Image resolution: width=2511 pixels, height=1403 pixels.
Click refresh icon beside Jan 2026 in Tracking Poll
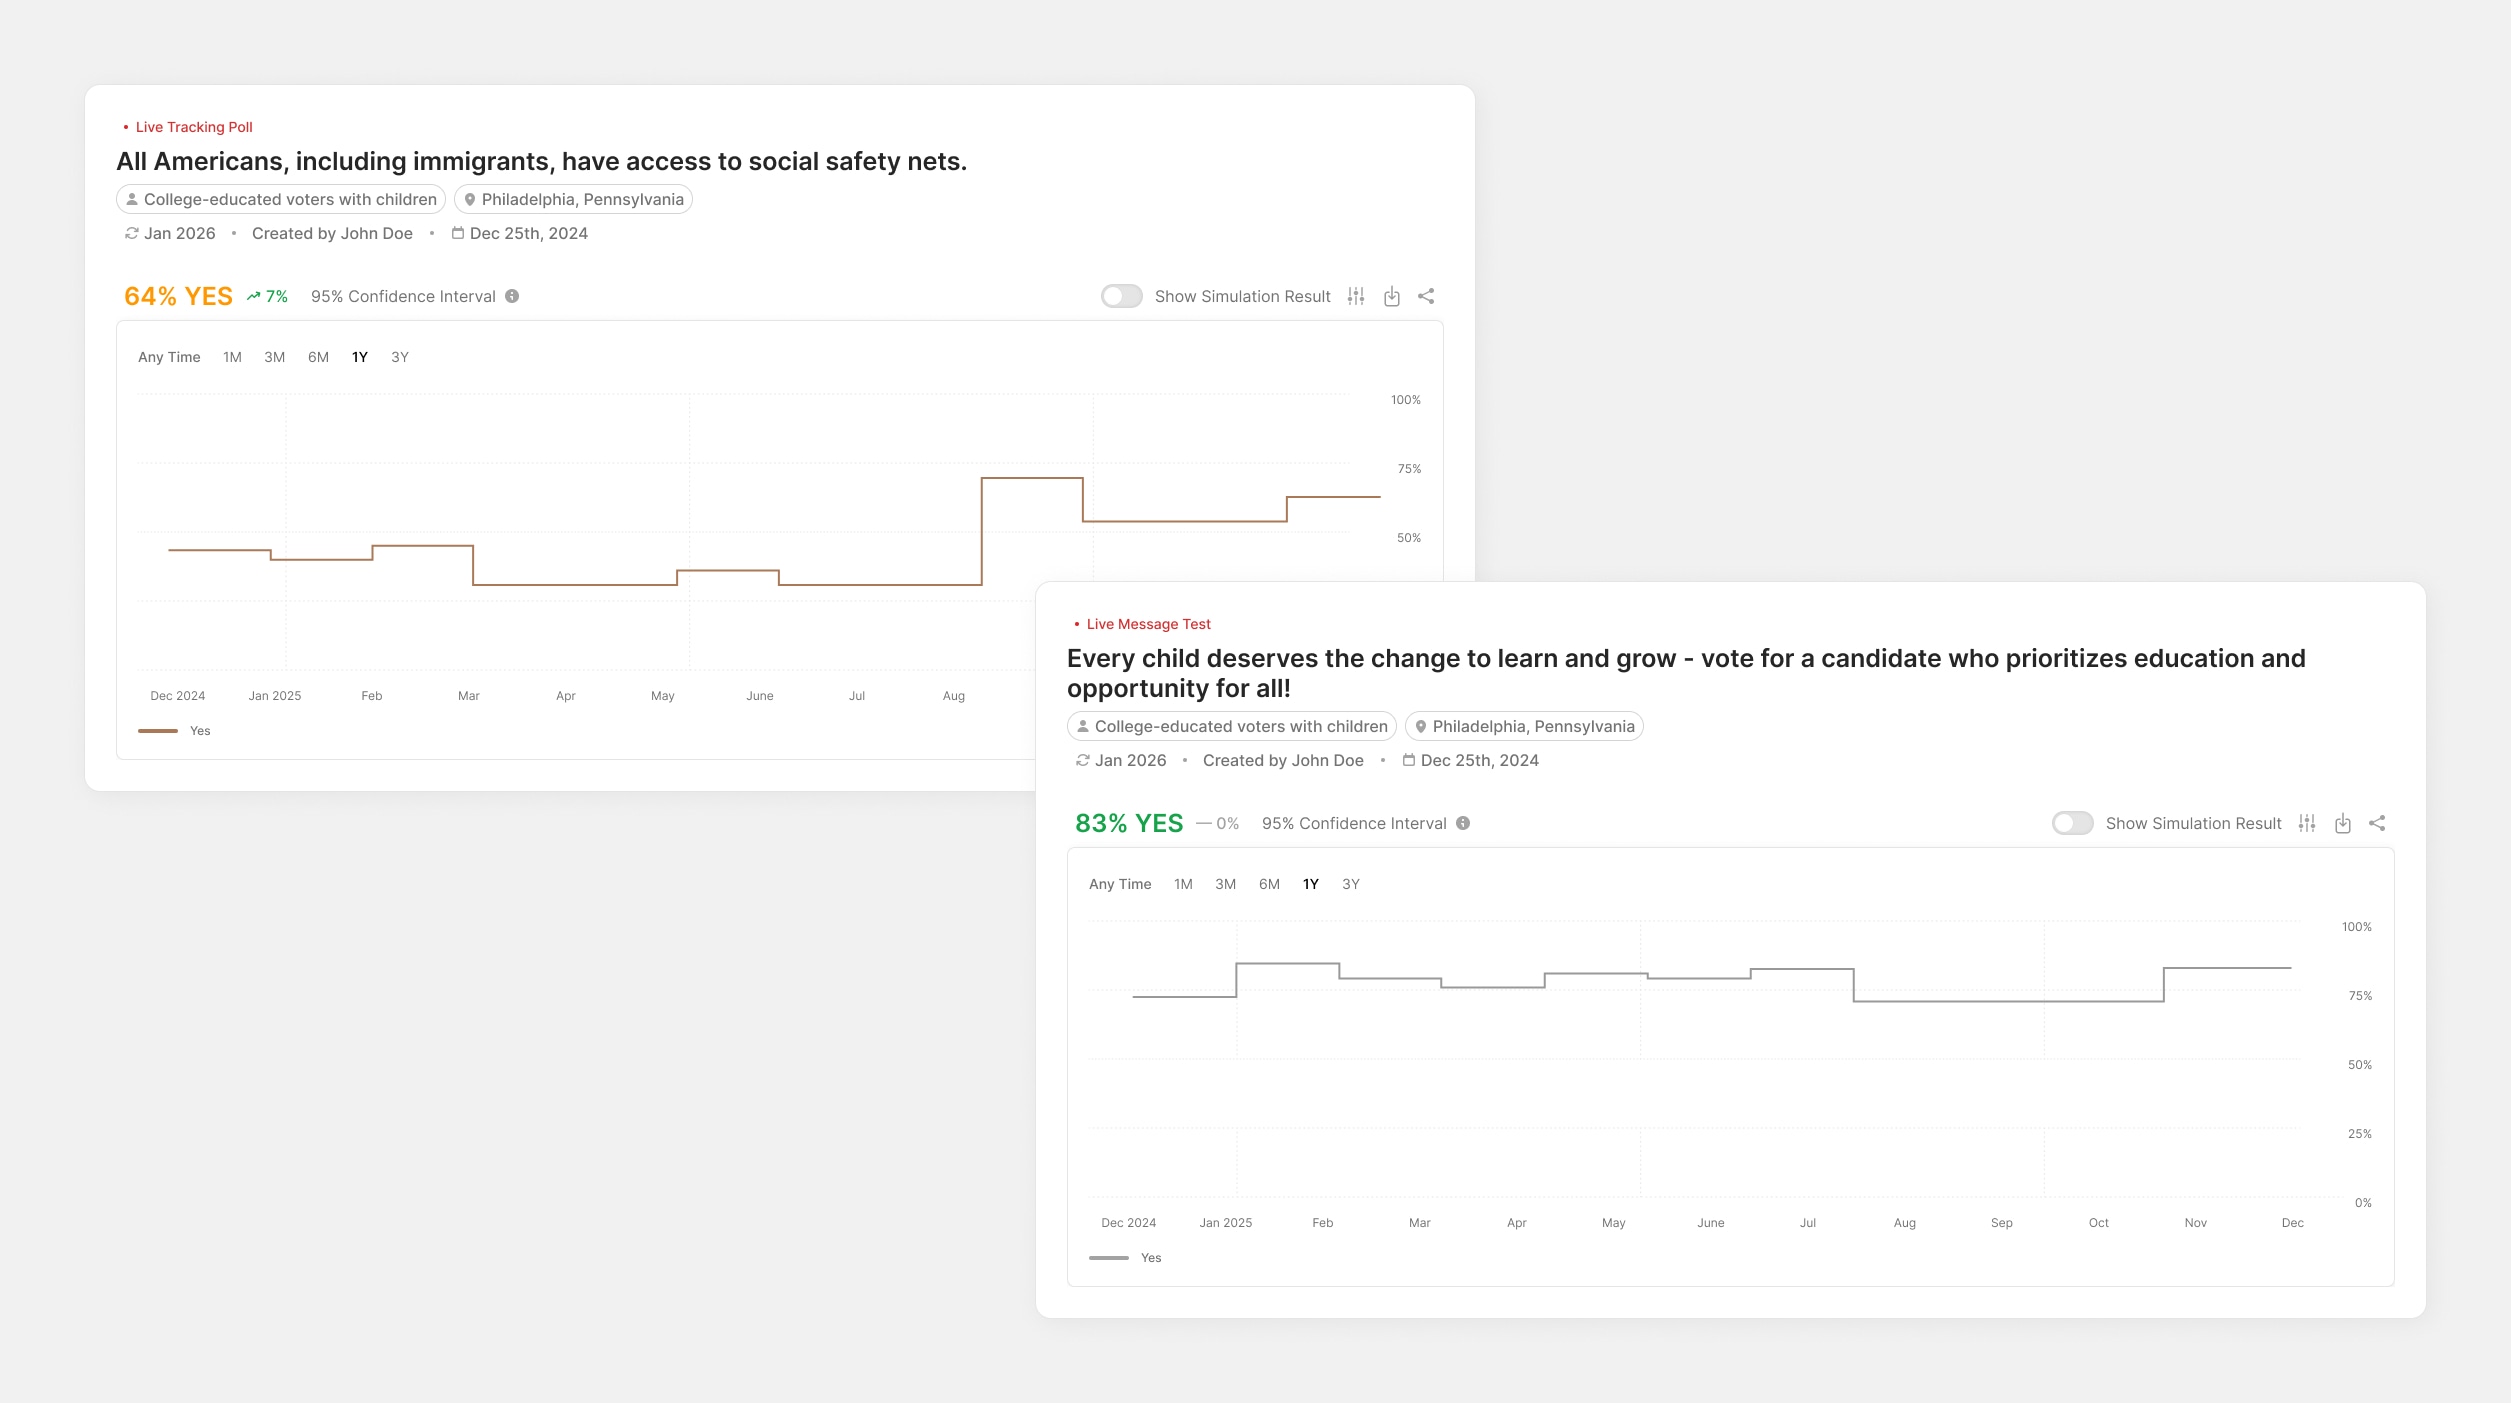coord(131,233)
